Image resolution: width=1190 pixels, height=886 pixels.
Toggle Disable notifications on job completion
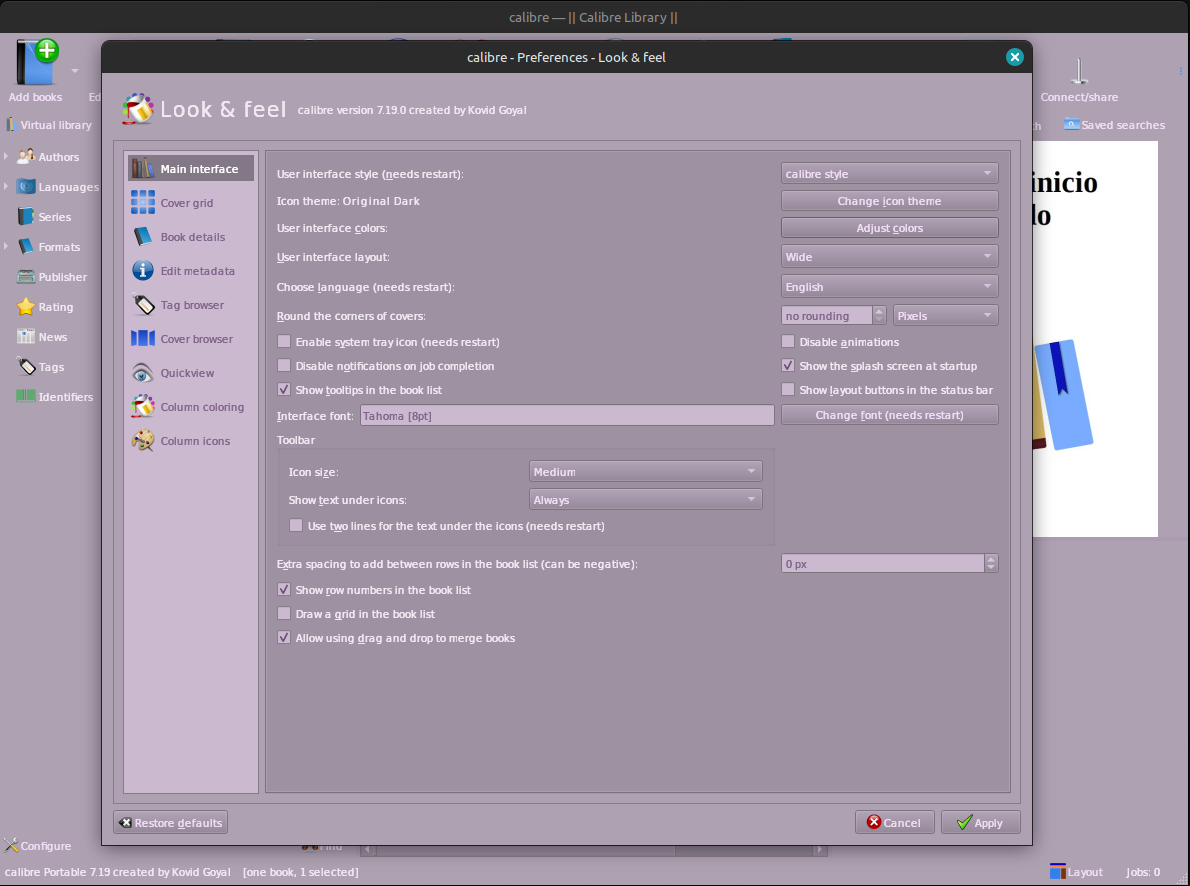284,366
